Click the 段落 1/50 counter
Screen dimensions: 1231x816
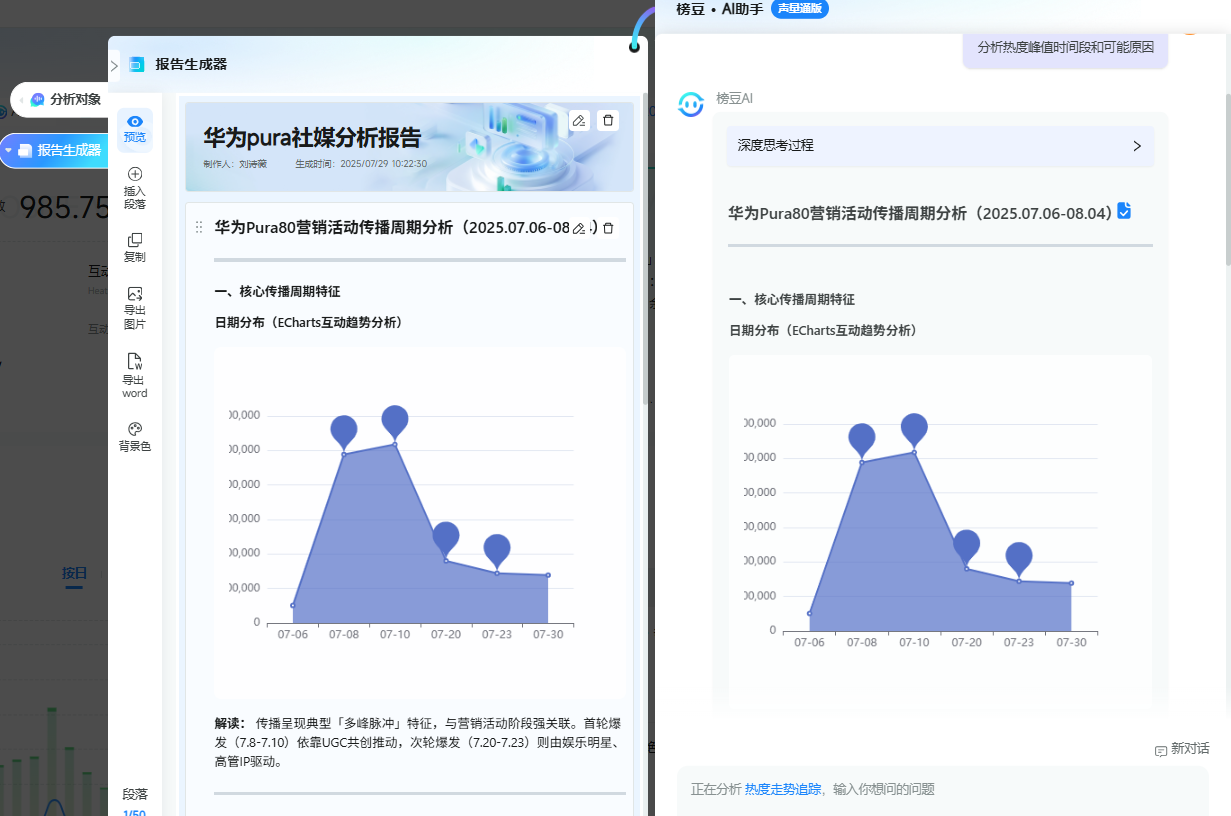[135, 803]
